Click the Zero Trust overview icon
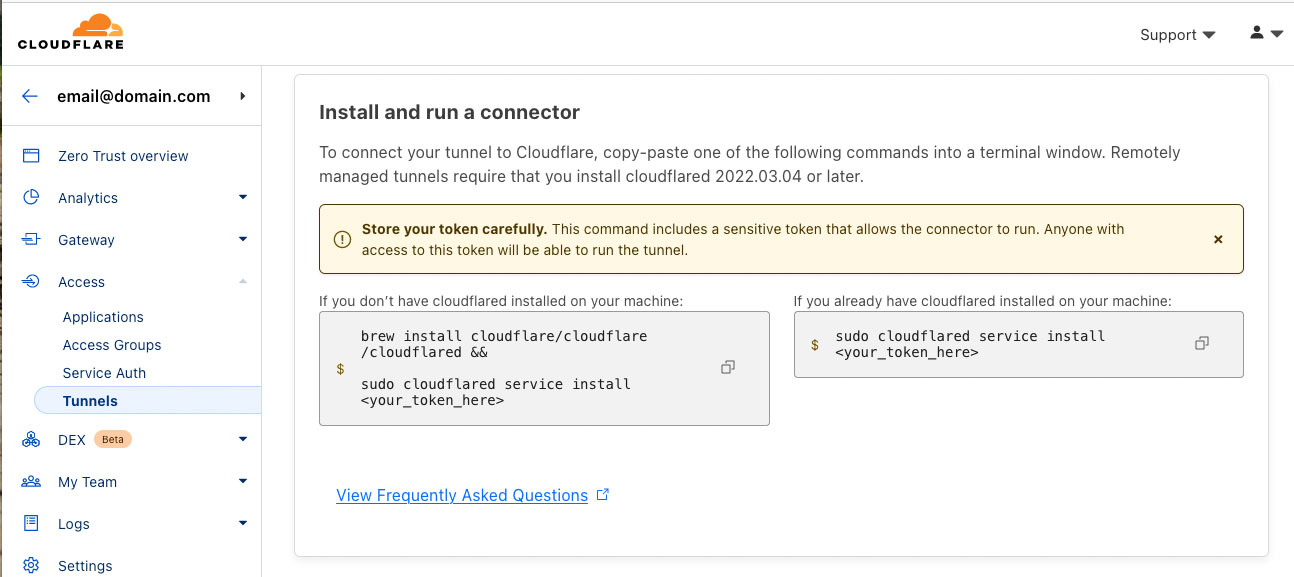 pos(31,156)
